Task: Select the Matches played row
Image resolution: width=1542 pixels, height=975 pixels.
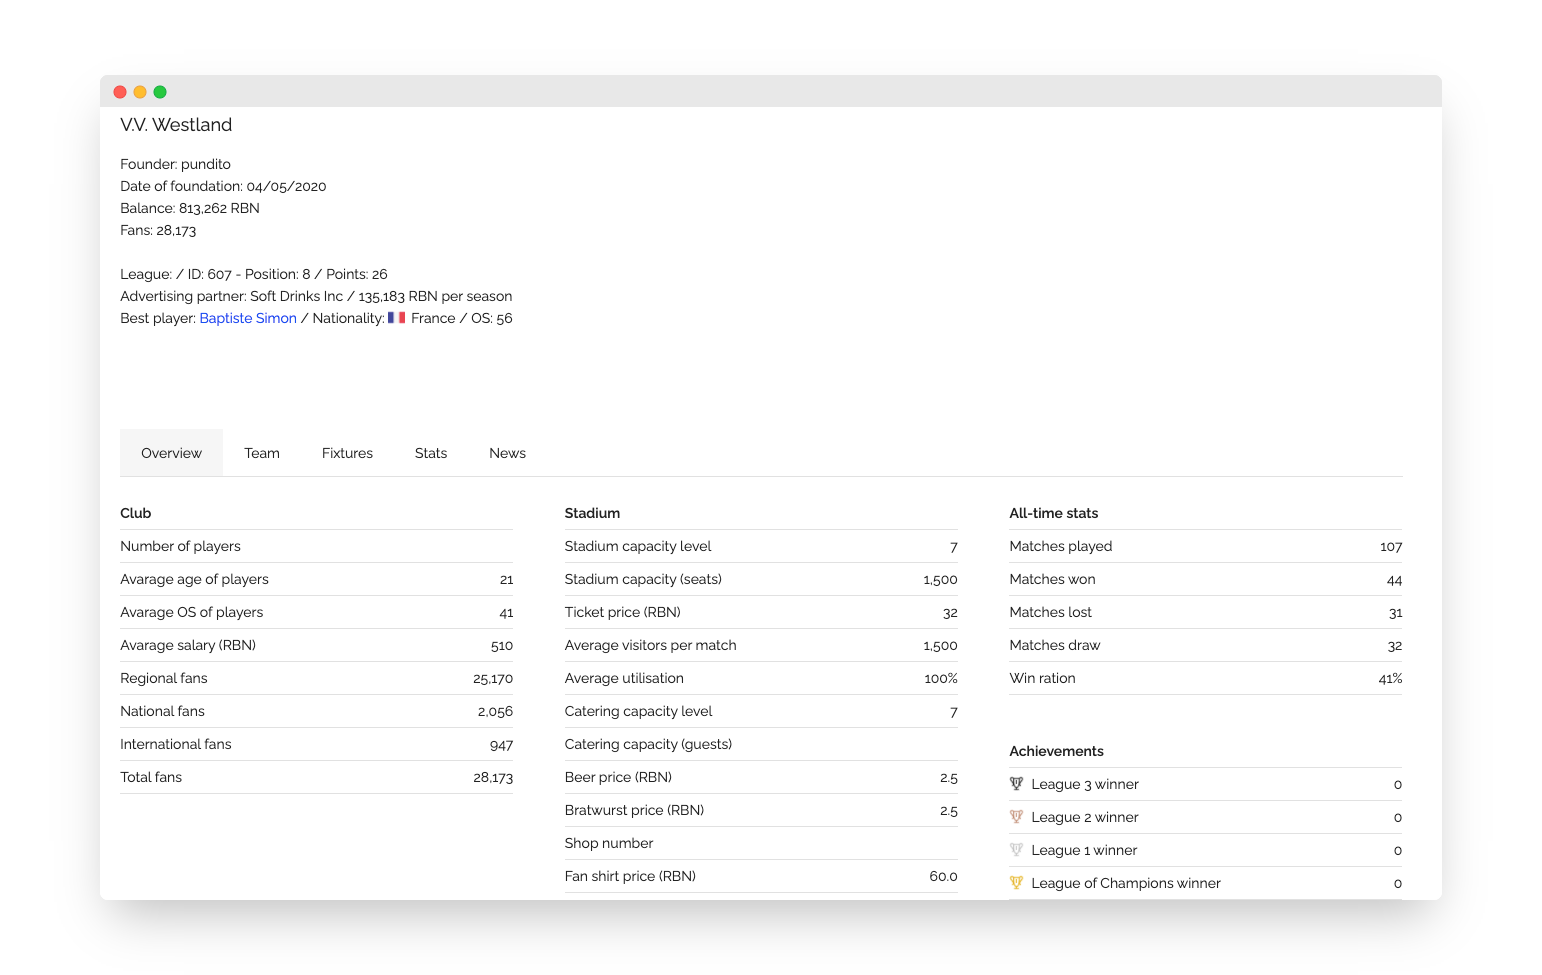Action: pos(1206,546)
